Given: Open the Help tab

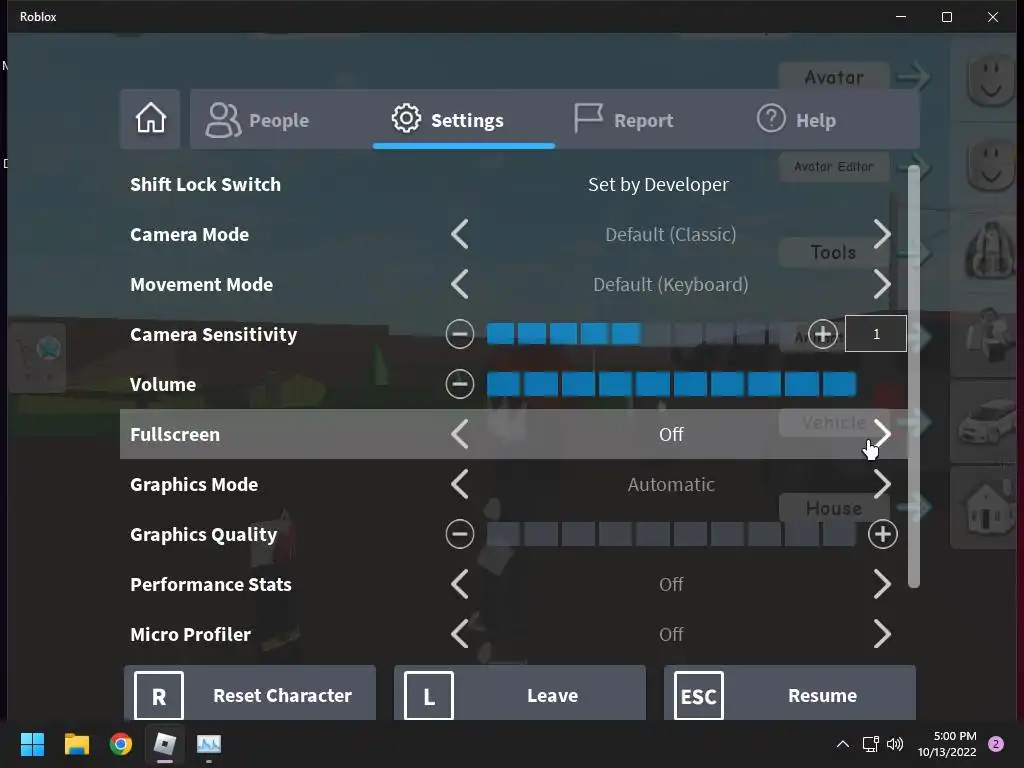Looking at the screenshot, I should point(796,120).
